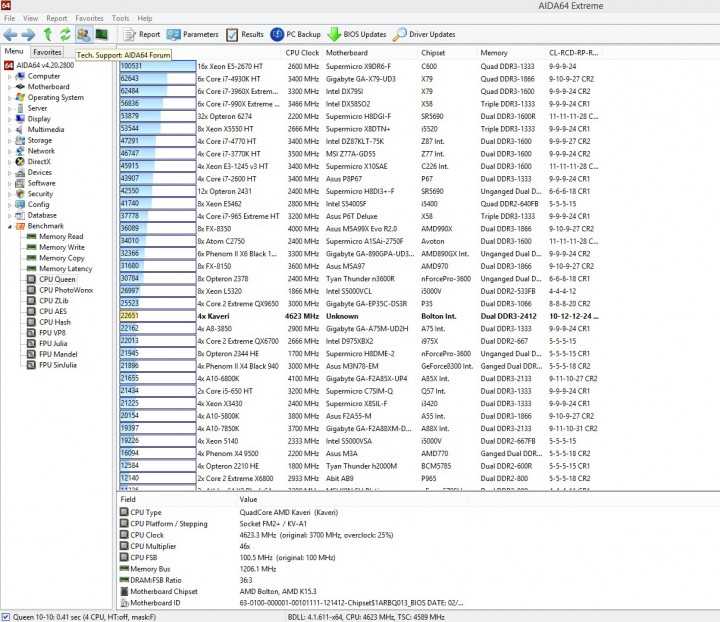This screenshot has height=622, width=720.
Task: Switch to the Favorites tab
Action: (x=47, y=52)
